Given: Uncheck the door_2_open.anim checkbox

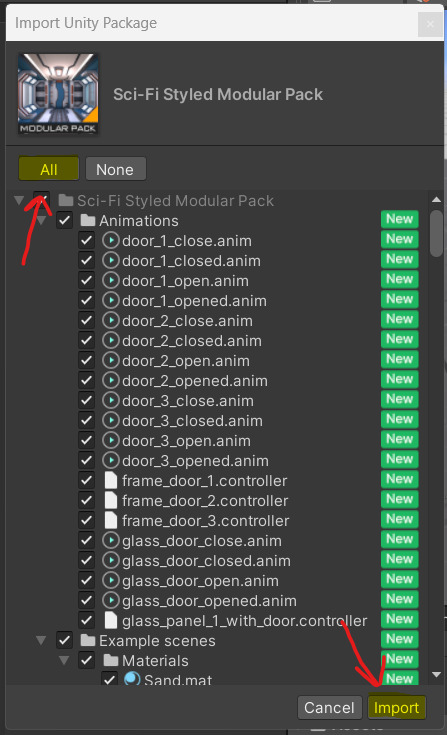Looking at the screenshot, I should pos(86,360).
